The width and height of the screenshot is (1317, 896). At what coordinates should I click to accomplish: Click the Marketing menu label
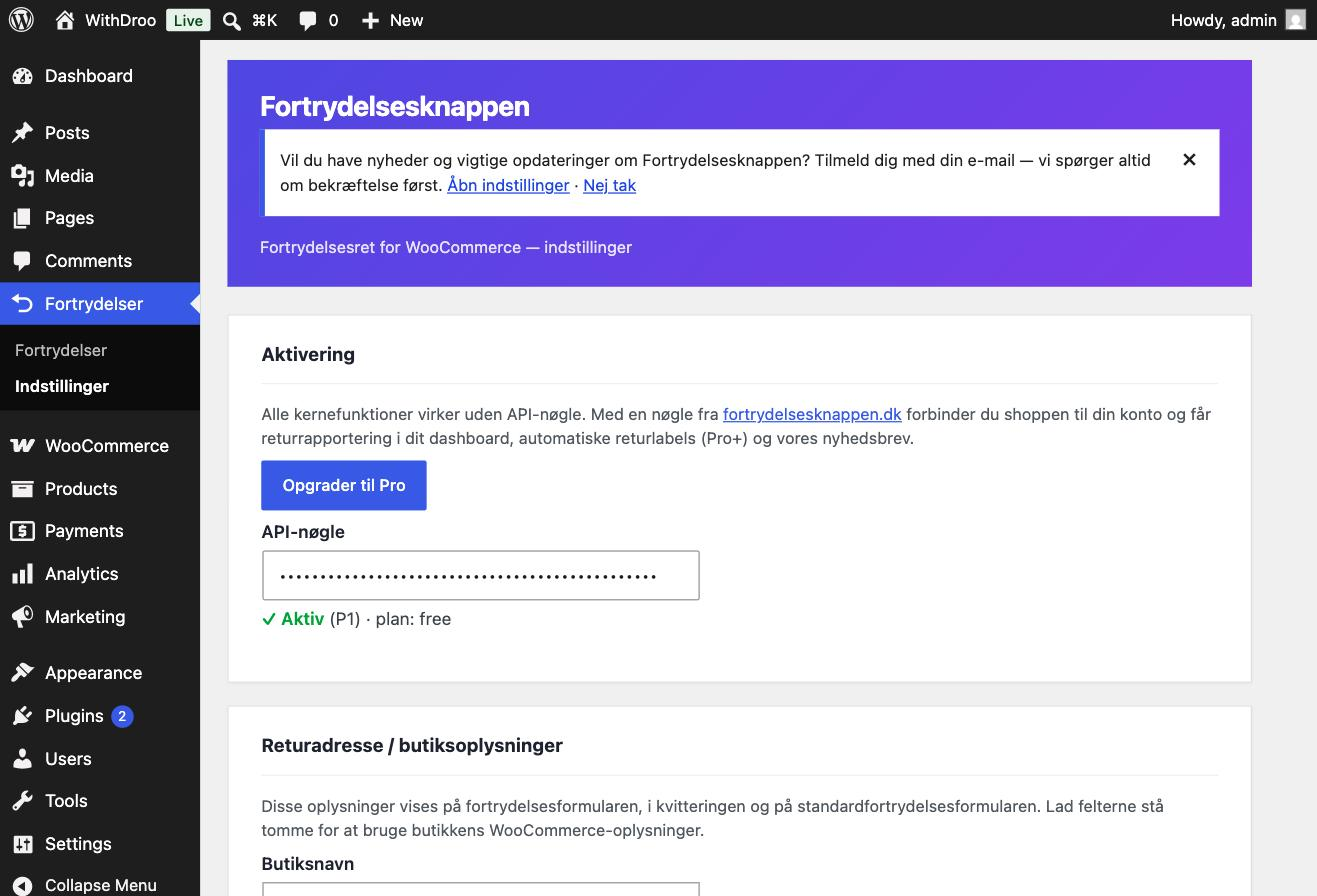(85, 617)
